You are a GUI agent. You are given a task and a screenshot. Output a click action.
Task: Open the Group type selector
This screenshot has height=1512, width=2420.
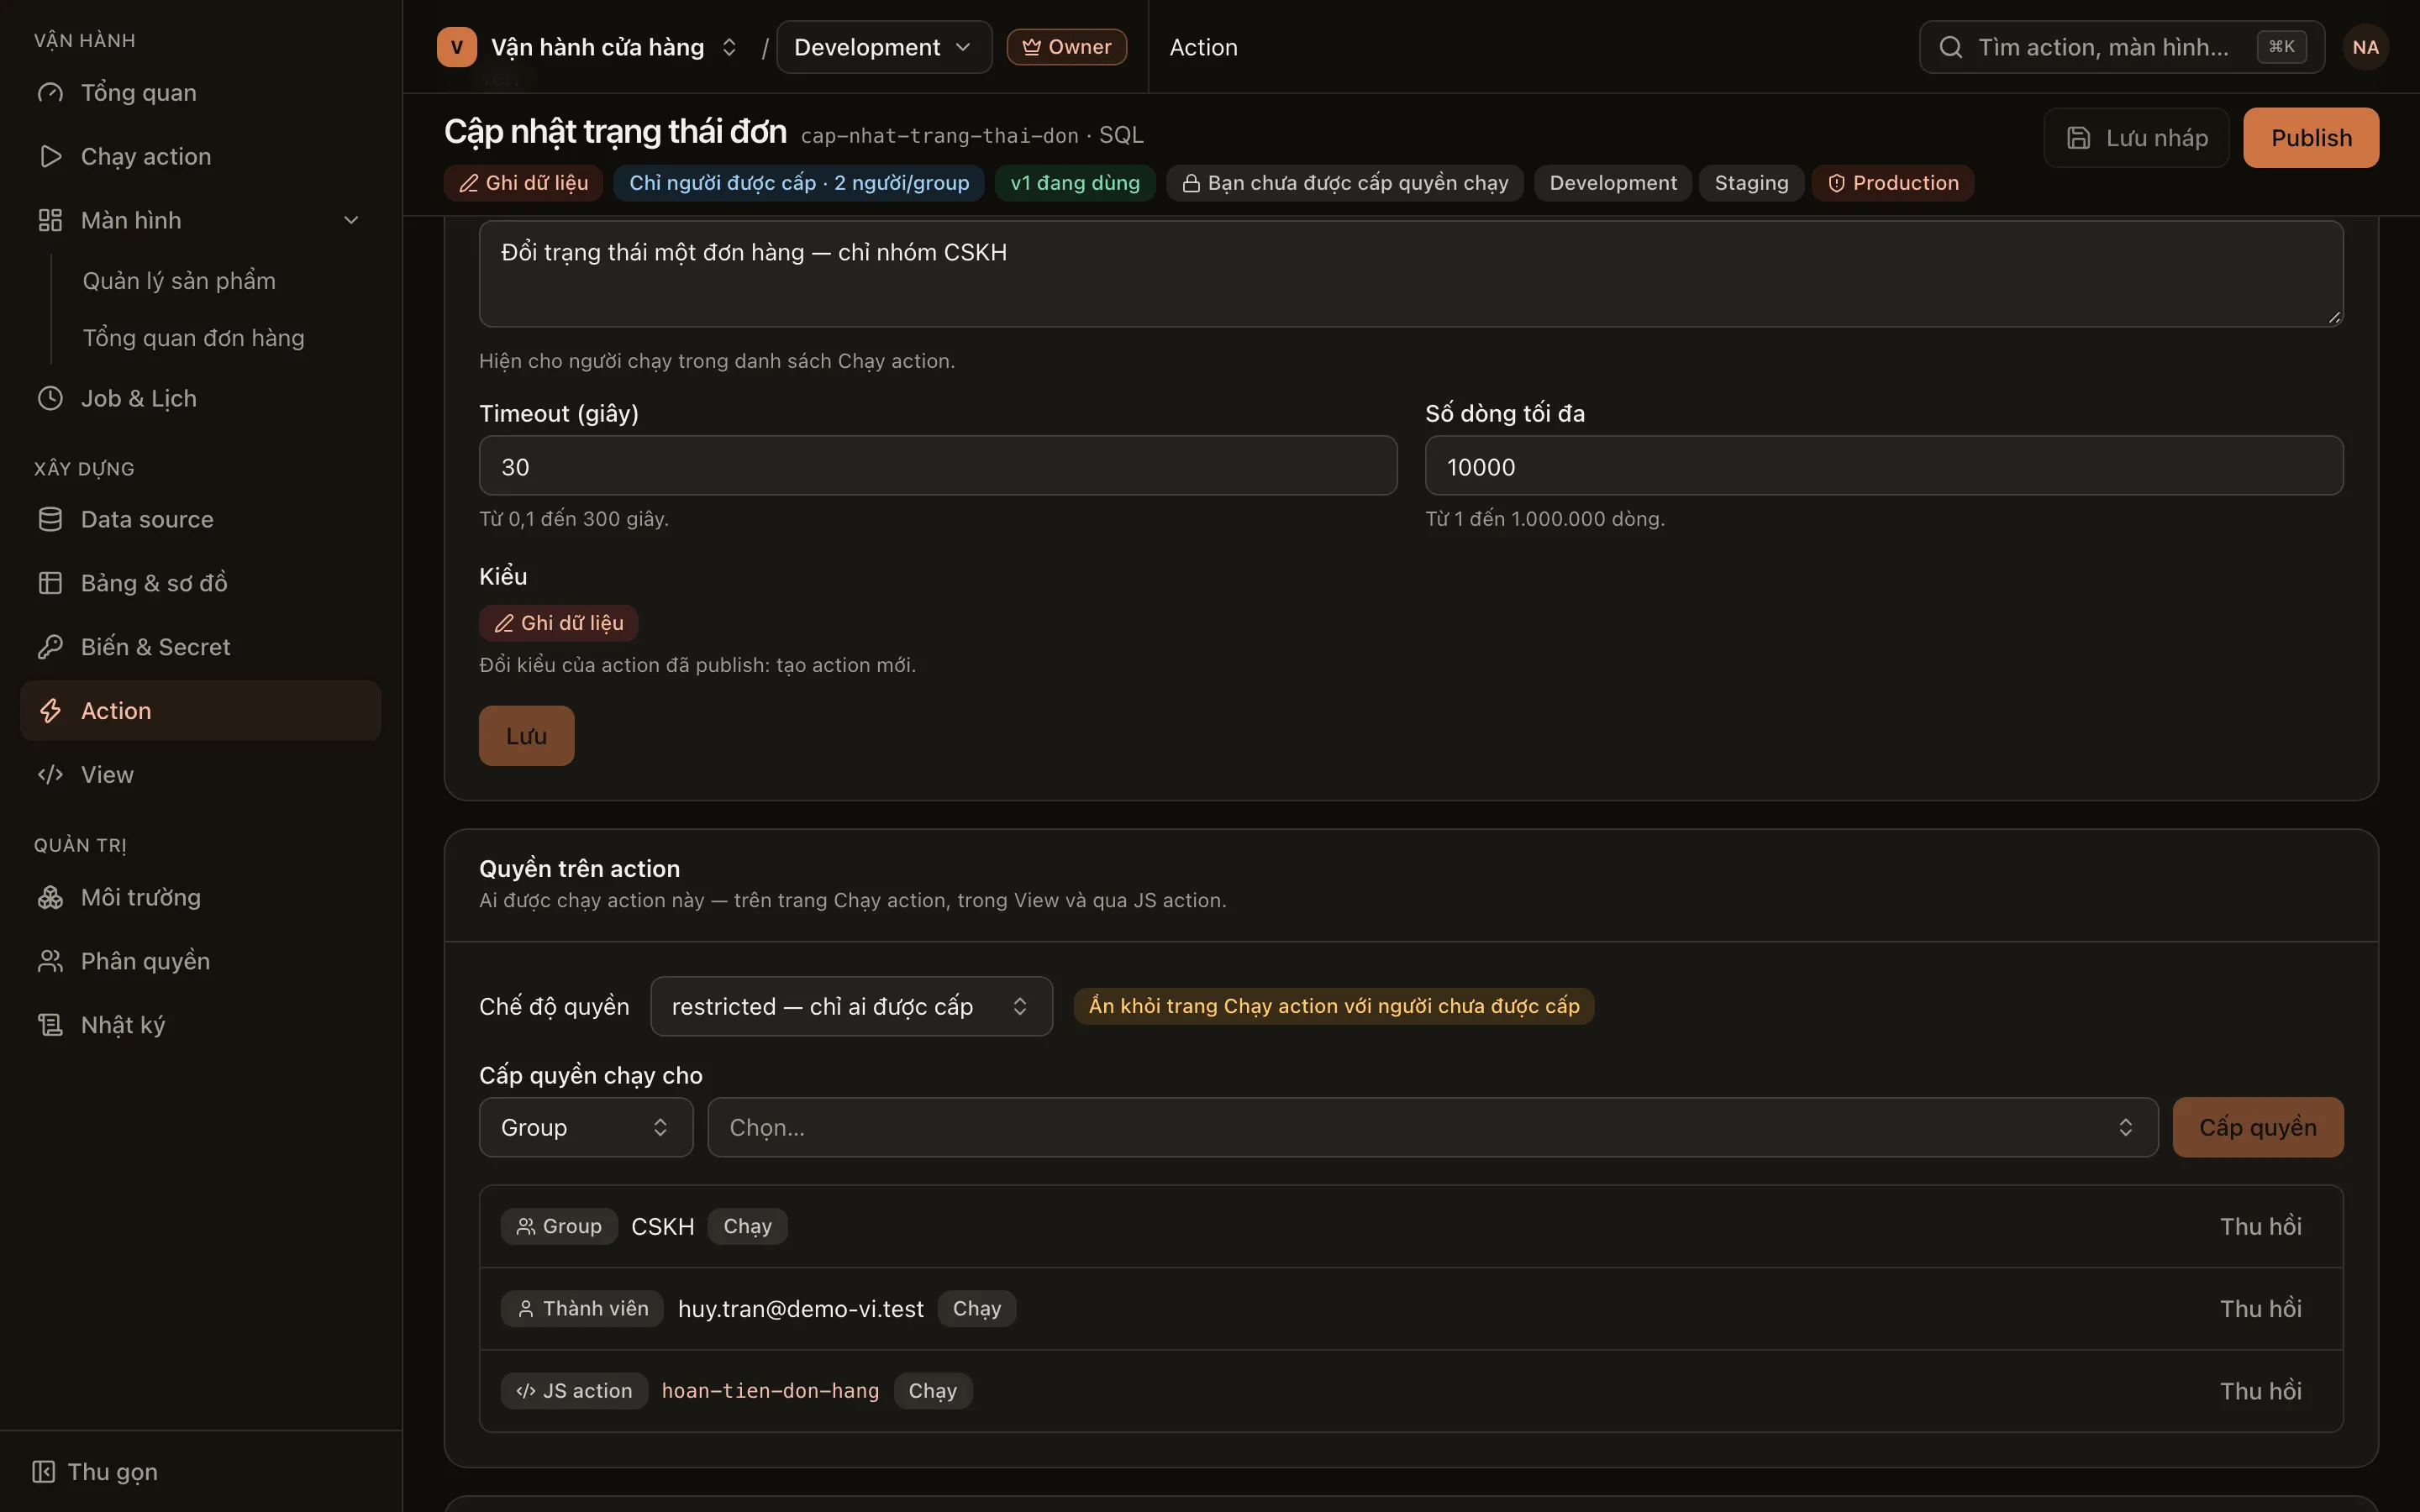point(586,1127)
